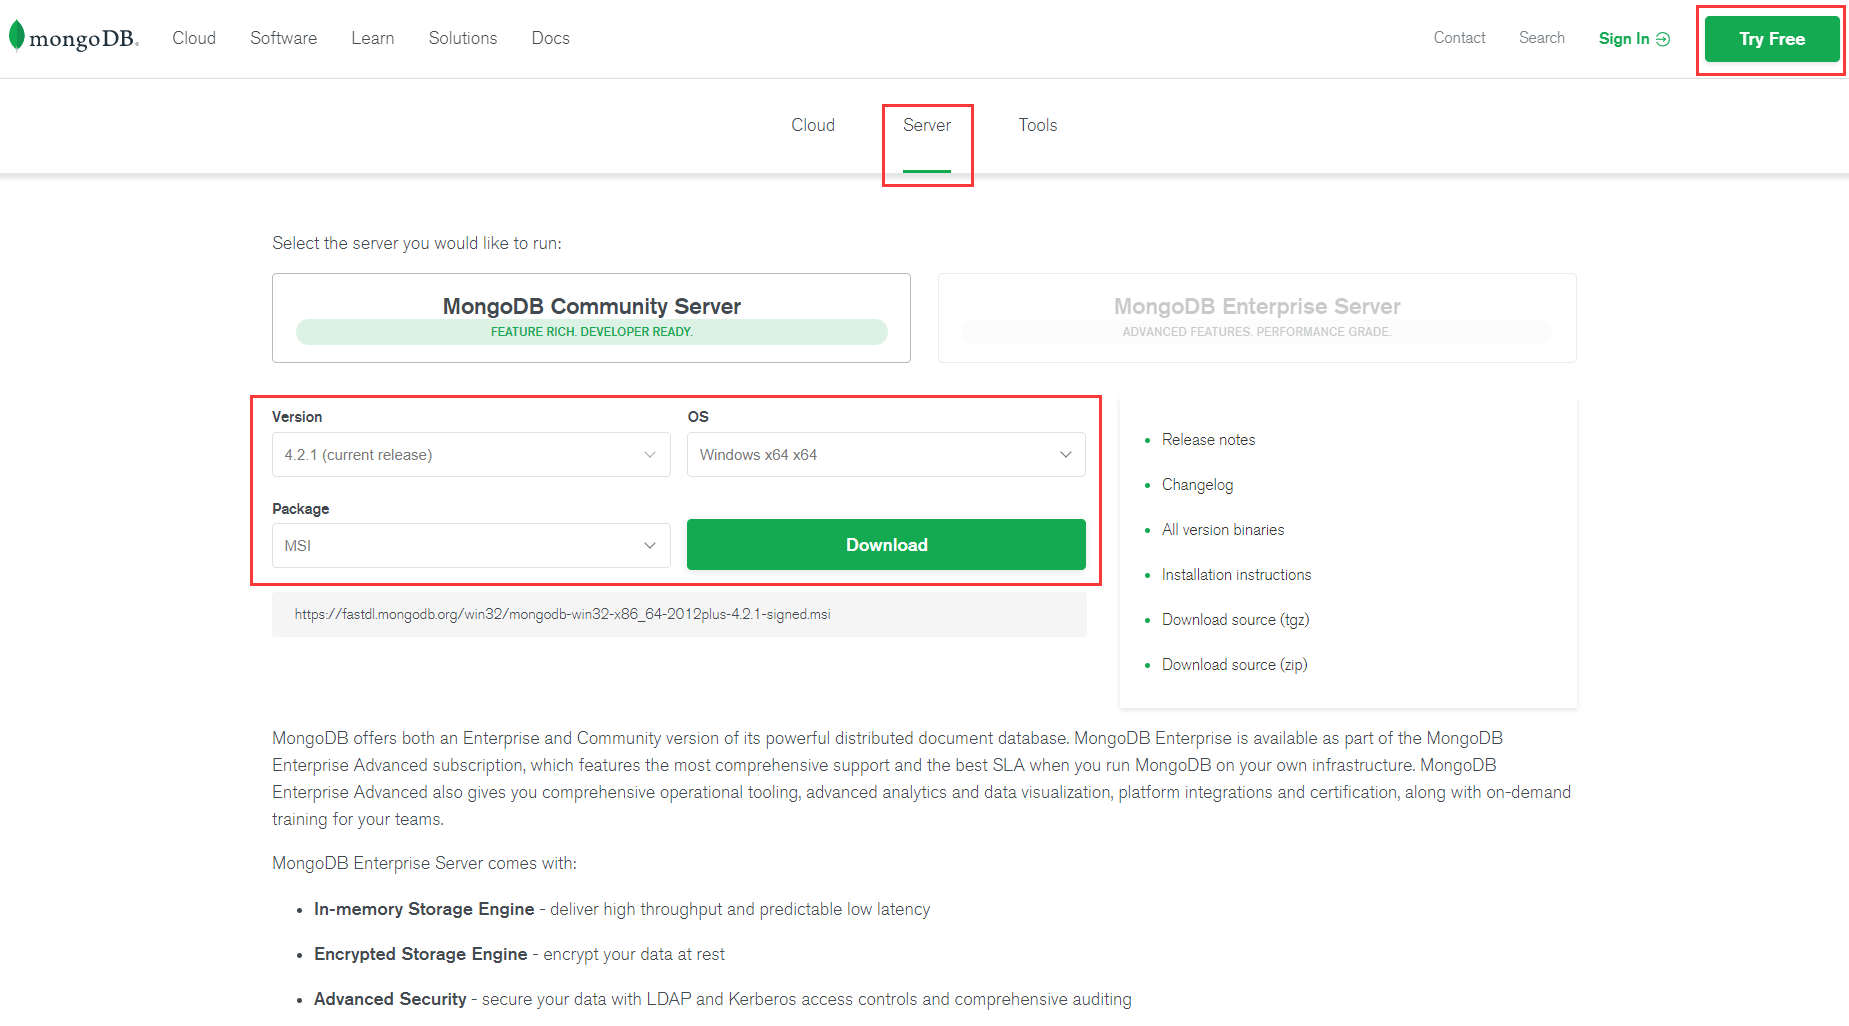The image size is (1849, 1026).
Task: Click the Sign In link
Action: (x=1634, y=39)
